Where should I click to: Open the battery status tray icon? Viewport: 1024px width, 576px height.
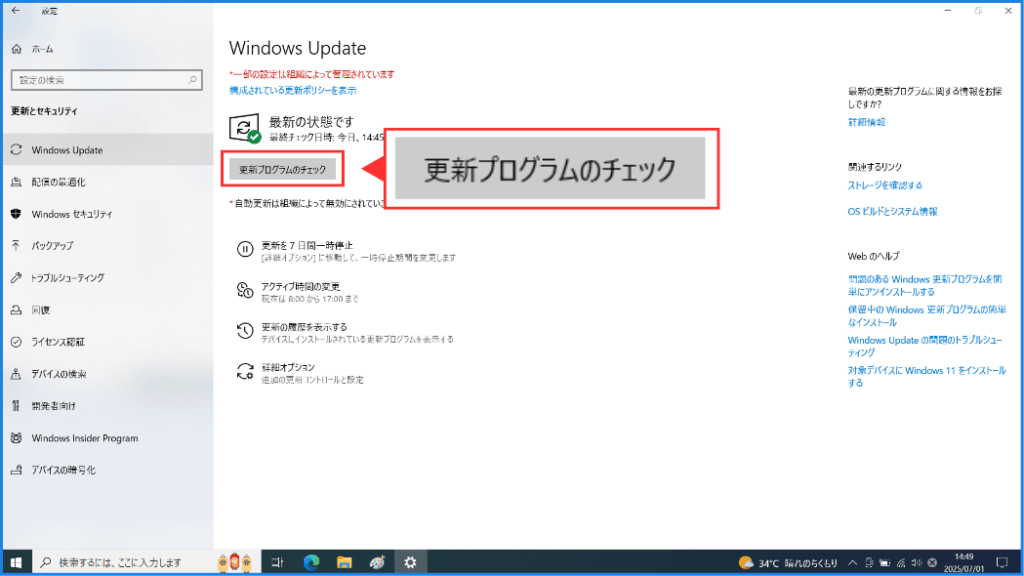point(885,563)
